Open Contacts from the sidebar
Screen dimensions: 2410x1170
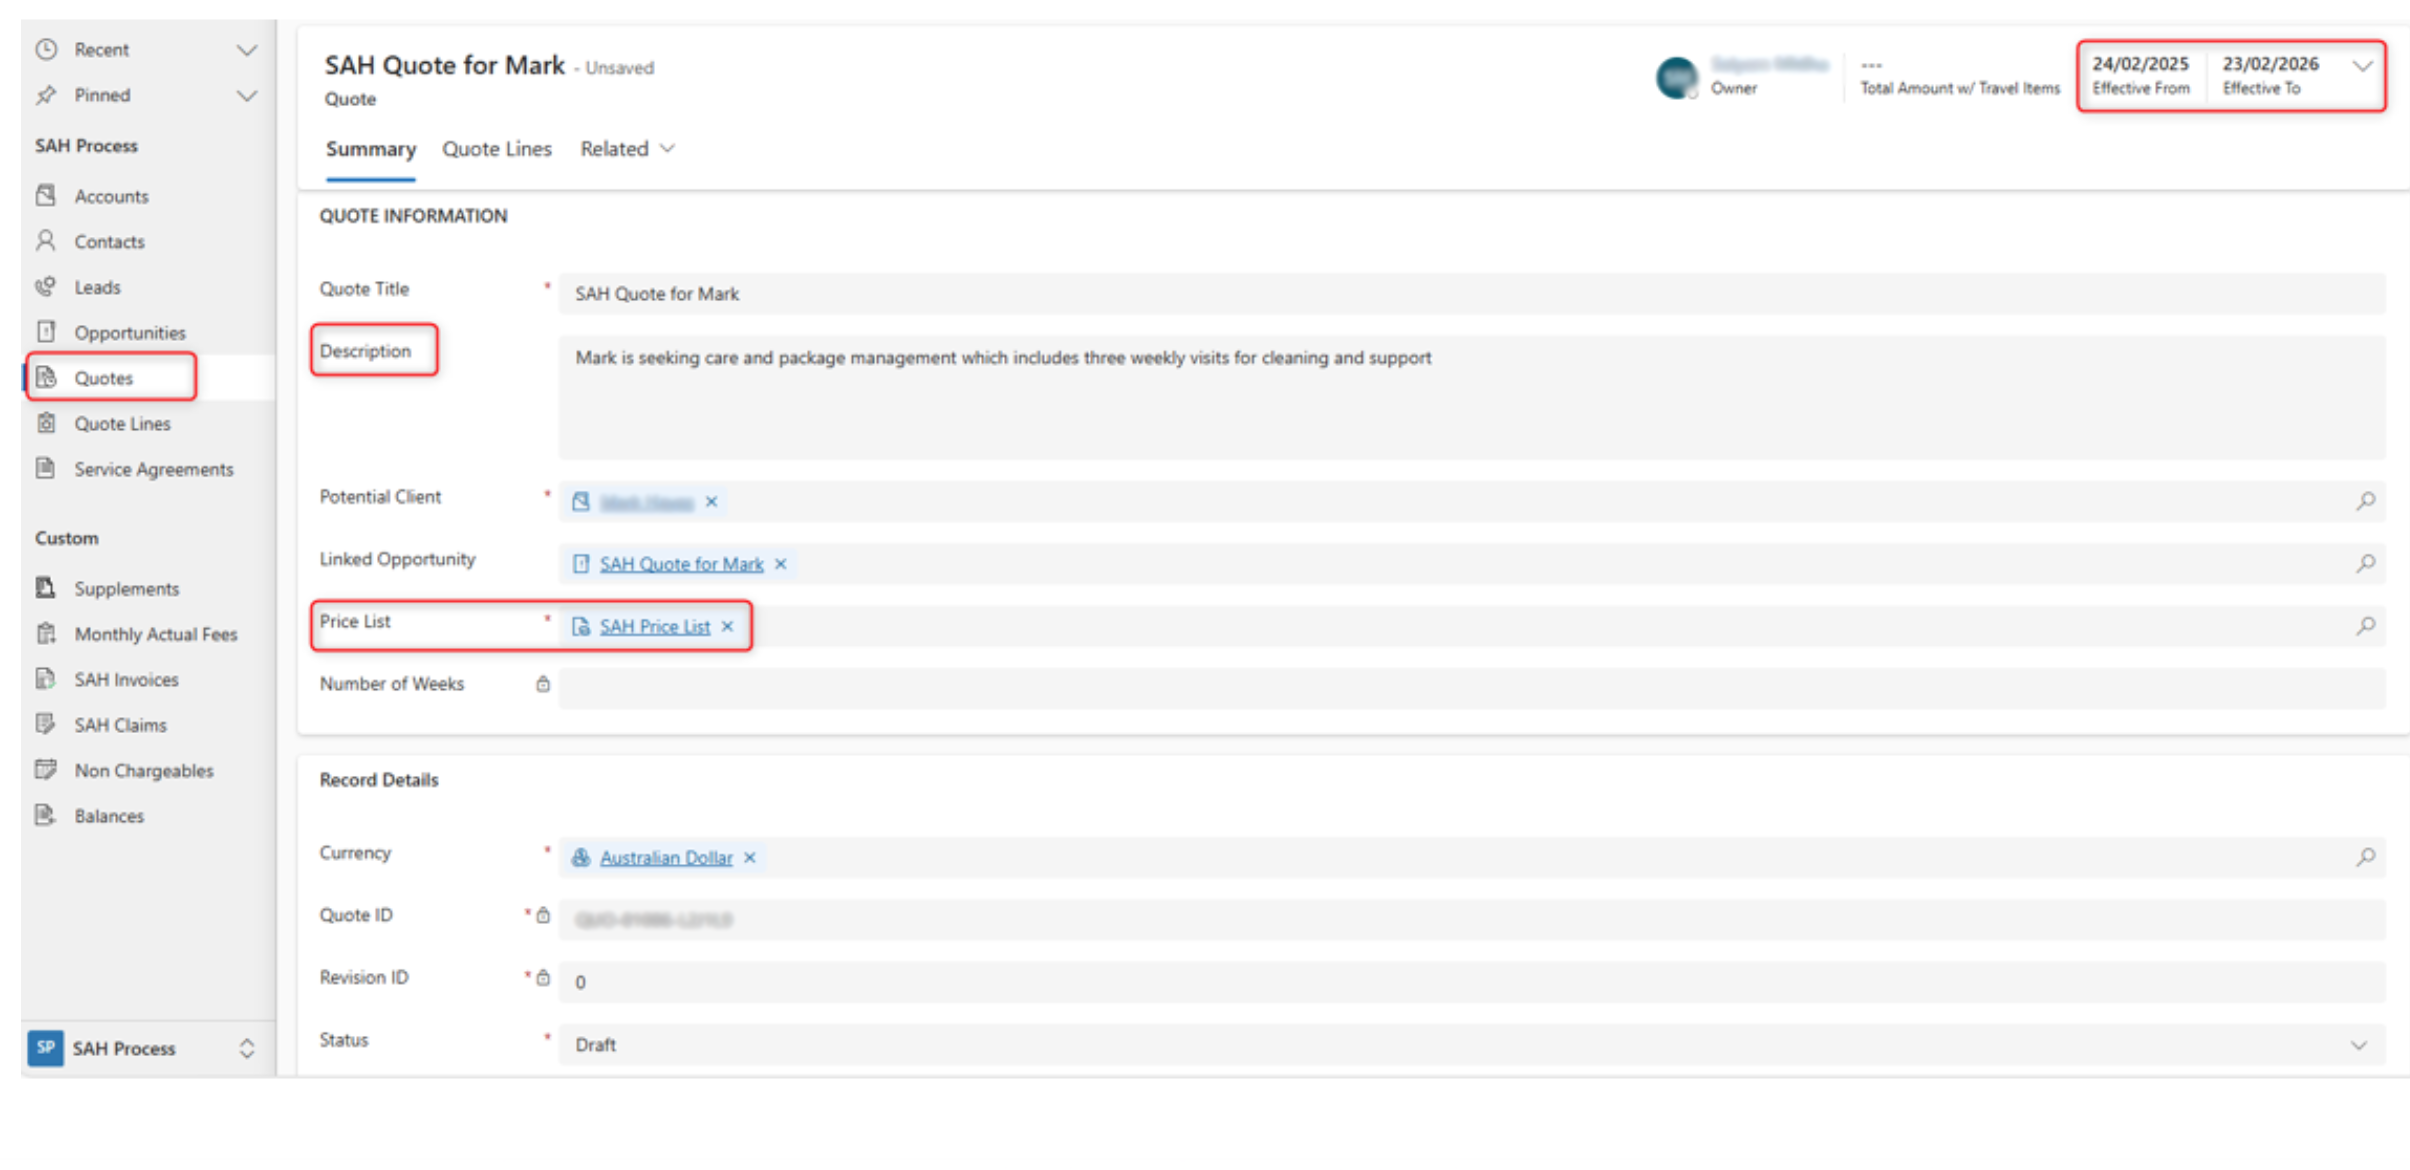click(x=108, y=241)
